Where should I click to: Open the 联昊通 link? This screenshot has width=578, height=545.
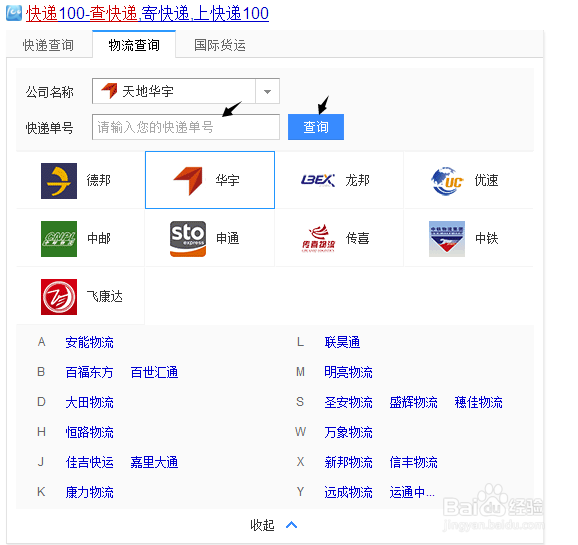342,342
